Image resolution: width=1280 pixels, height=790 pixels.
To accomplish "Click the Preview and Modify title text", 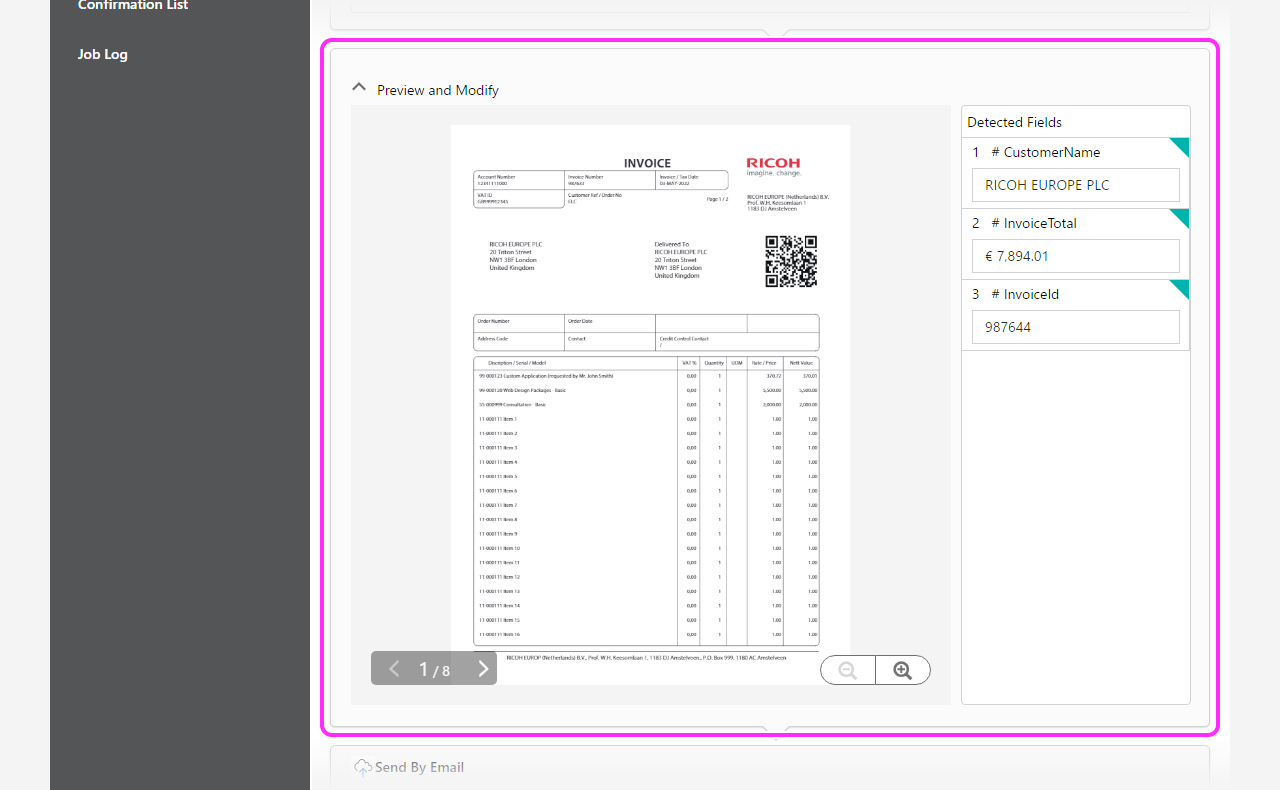I will tap(438, 90).
